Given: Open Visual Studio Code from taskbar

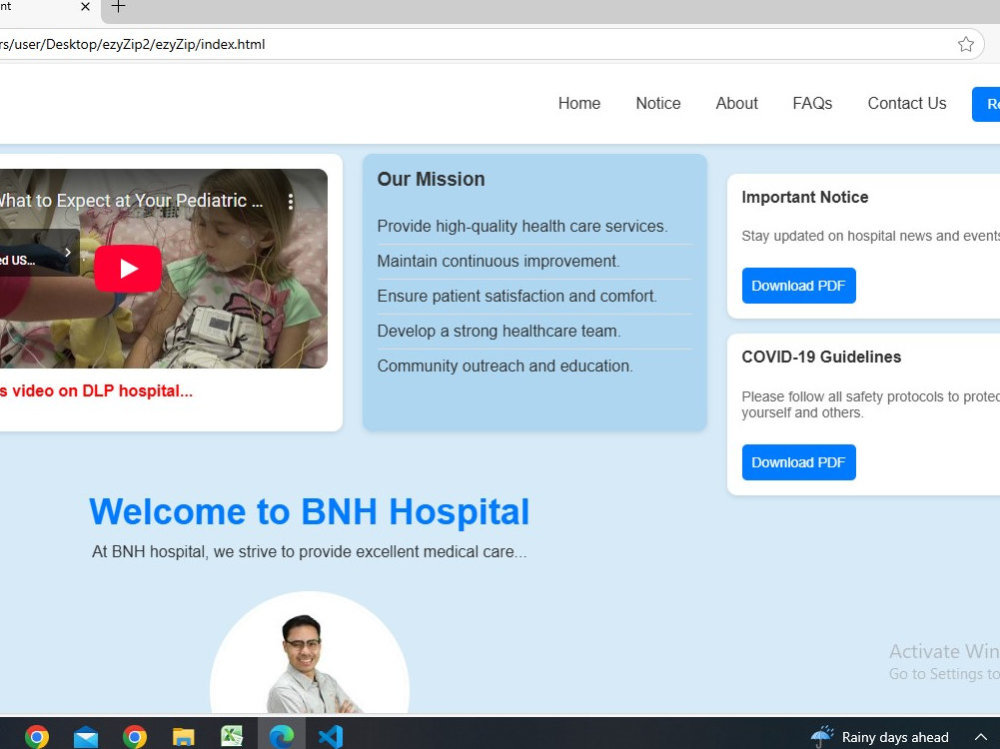Looking at the screenshot, I should (330, 736).
